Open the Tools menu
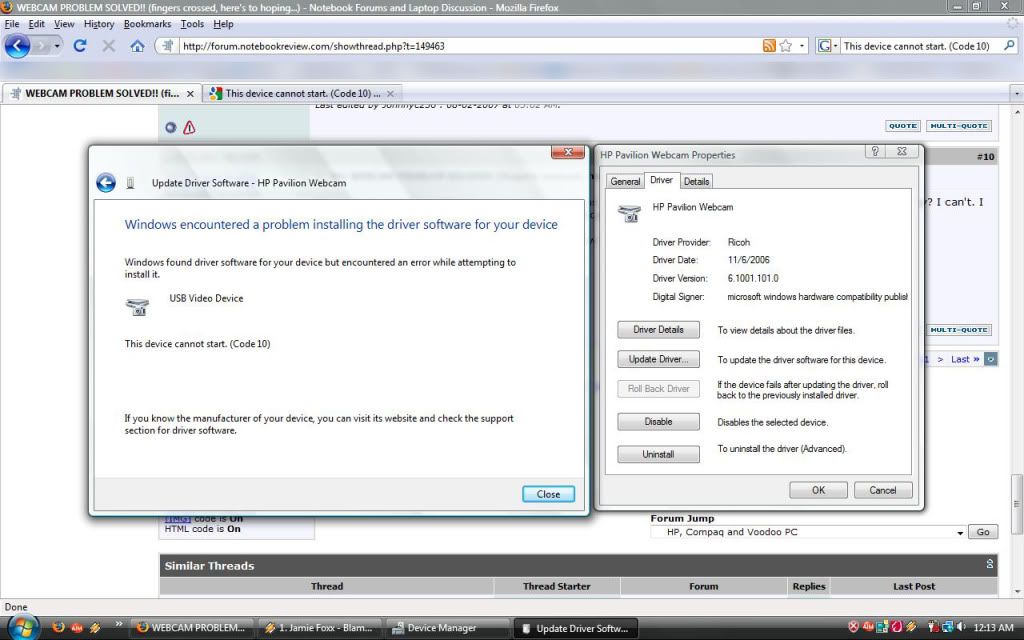 click(192, 24)
